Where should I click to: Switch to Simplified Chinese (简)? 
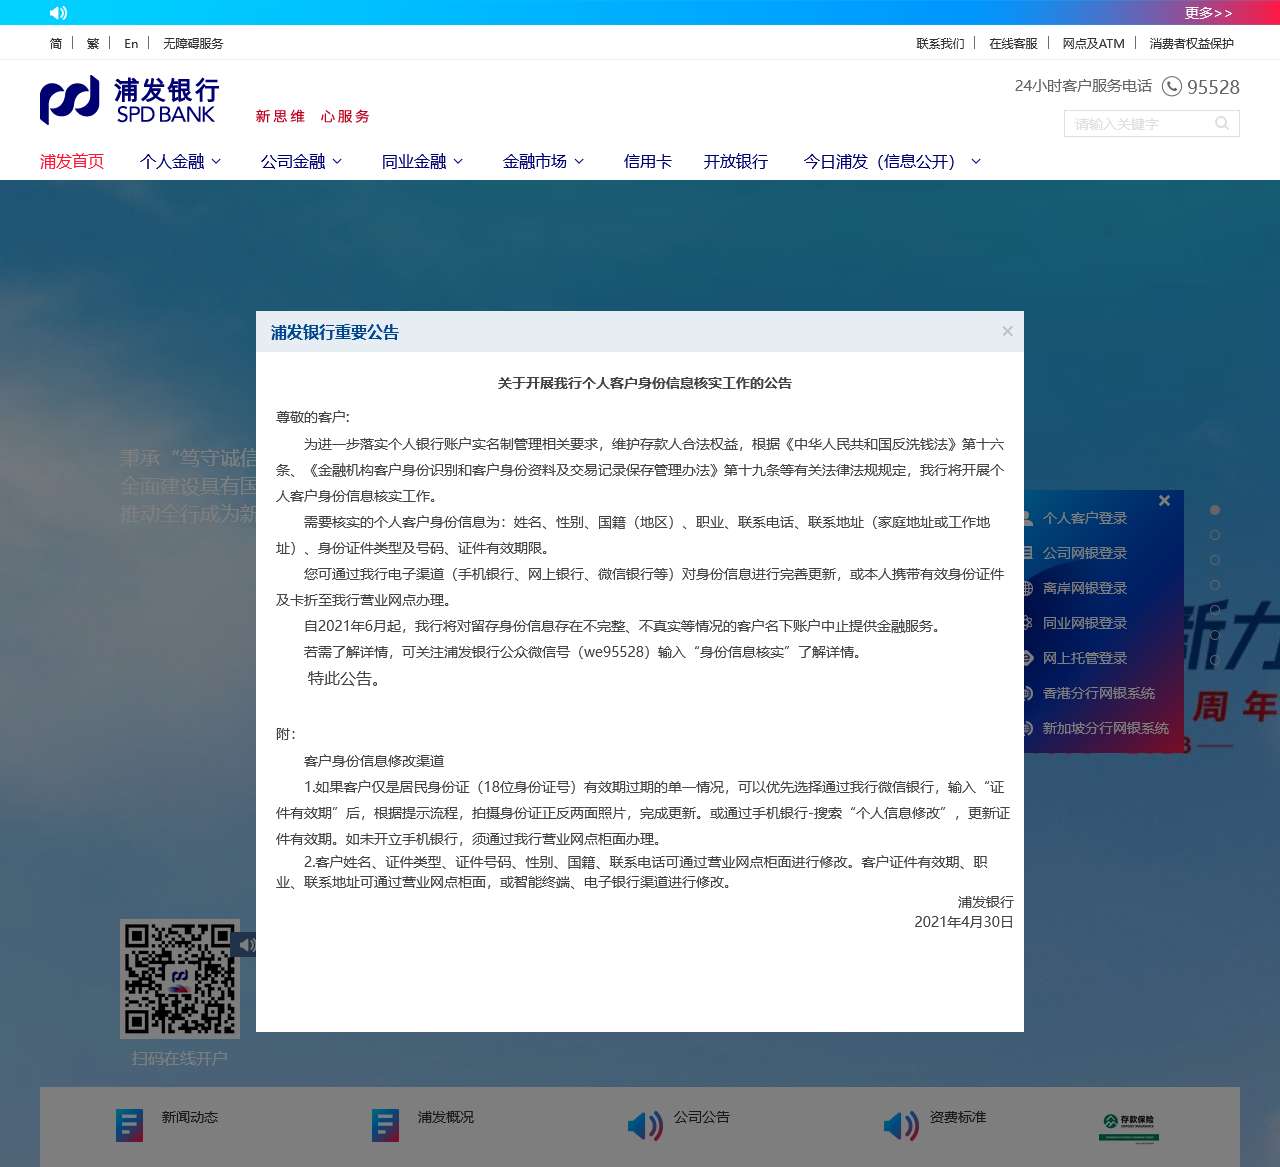(x=56, y=43)
